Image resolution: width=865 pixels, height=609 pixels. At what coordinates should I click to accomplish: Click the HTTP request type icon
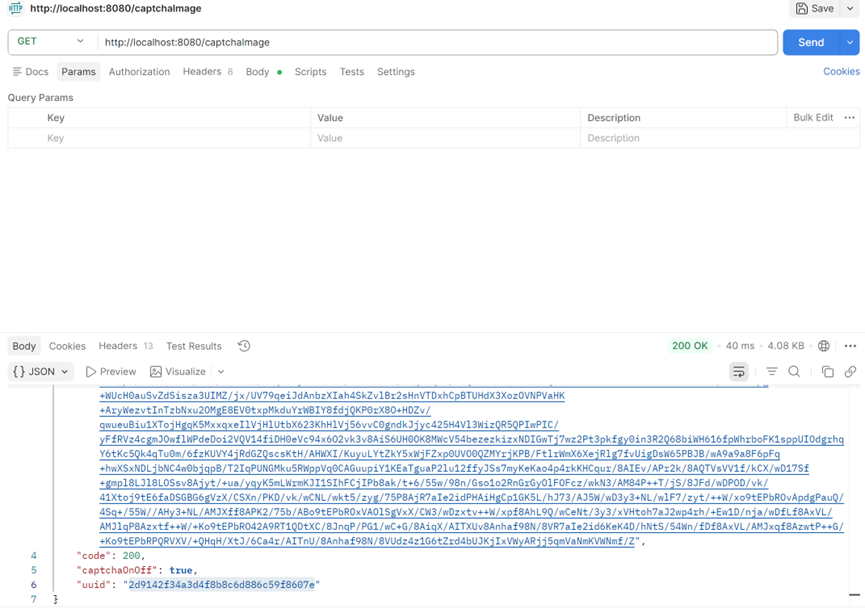point(15,8)
